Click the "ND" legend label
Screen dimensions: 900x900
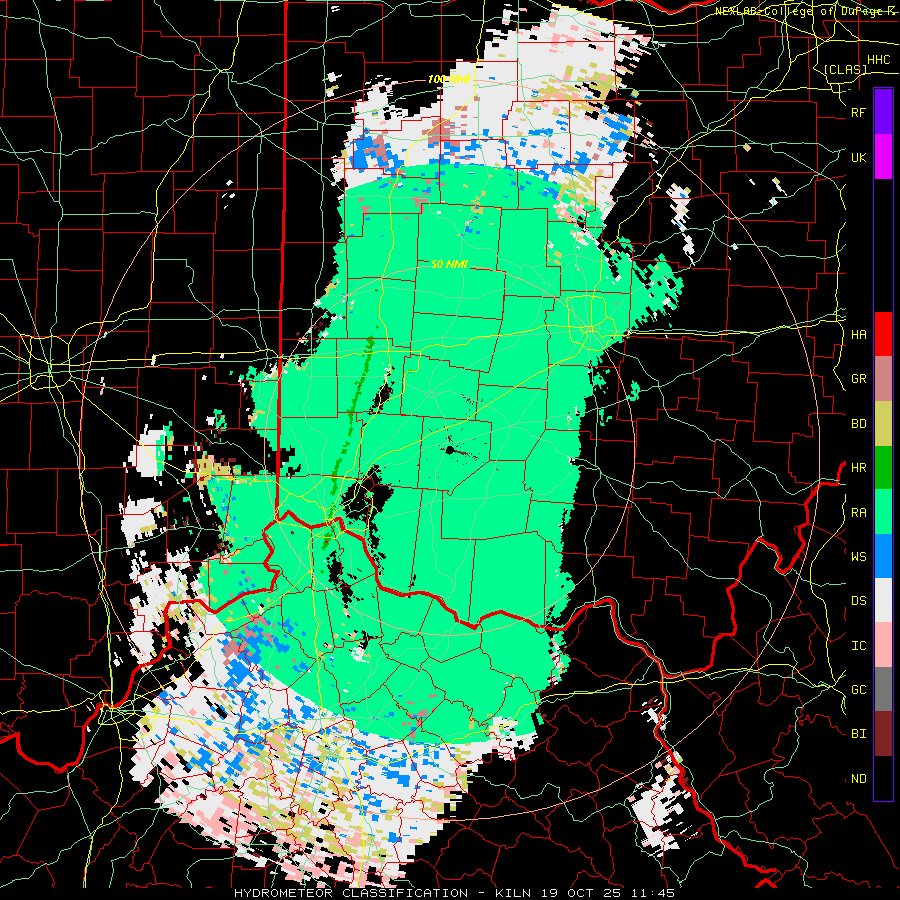pyautogui.click(x=859, y=779)
